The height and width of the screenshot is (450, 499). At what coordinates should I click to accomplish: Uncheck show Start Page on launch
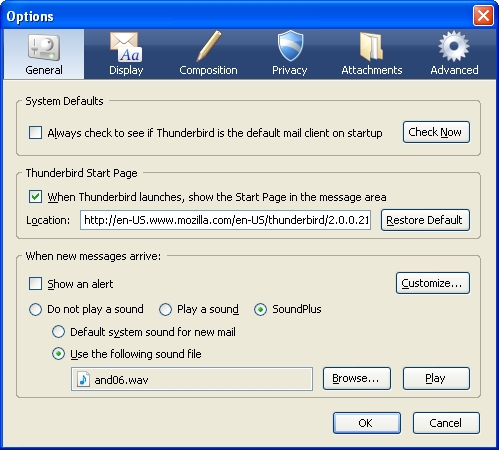pos(35,197)
